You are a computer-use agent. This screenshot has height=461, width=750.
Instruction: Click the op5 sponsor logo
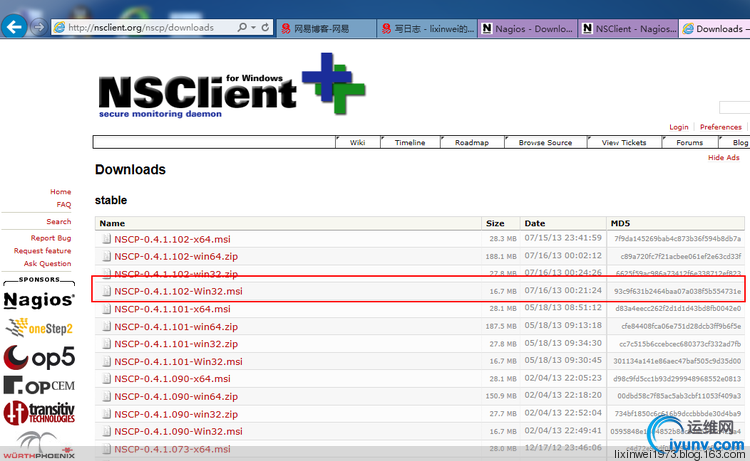[39, 357]
